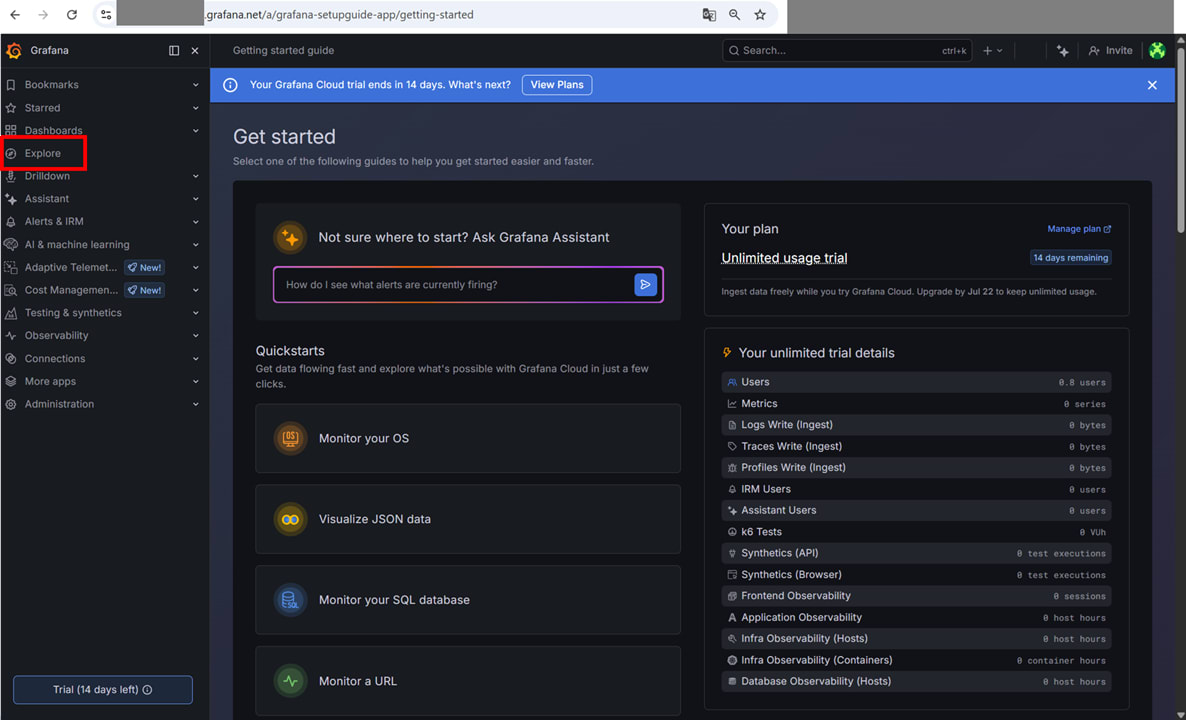This screenshot has height=720, width=1186.
Task: Click the browser address bar URL
Action: (x=339, y=14)
